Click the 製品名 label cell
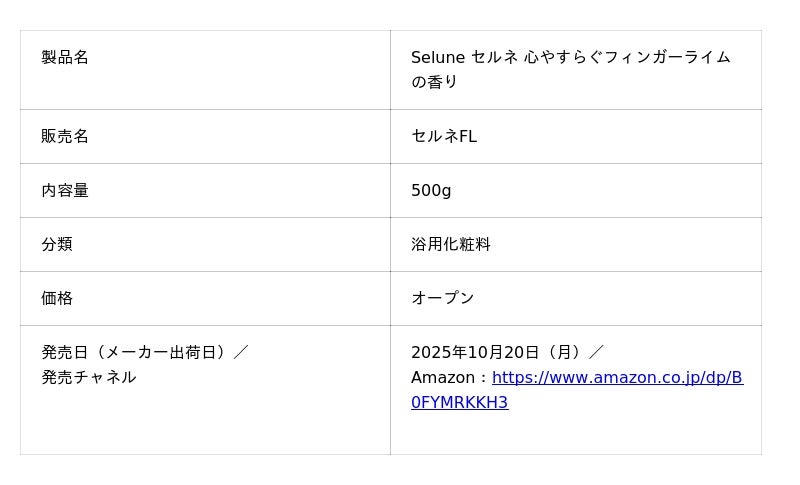The height and width of the screenshot is (485, 800). [x=65, y=58]
